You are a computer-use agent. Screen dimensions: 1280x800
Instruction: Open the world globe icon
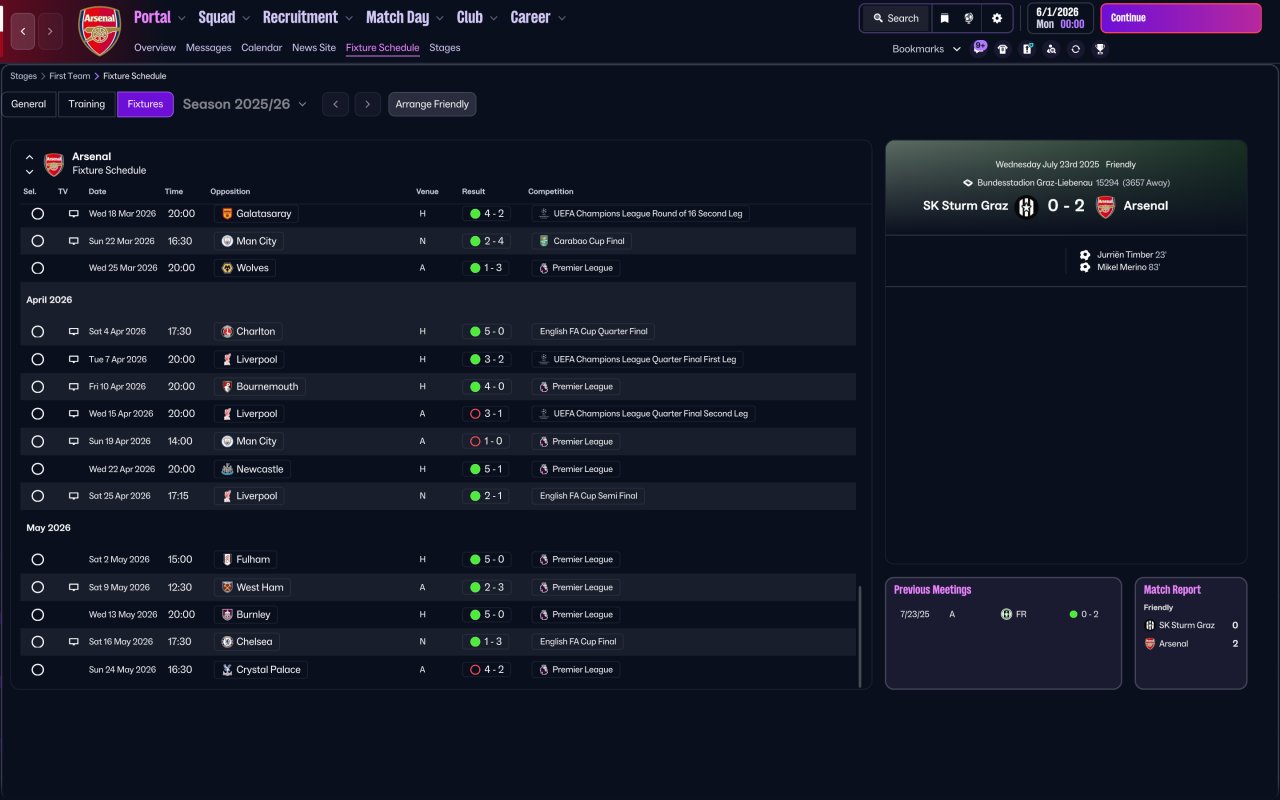pos(969,18)
